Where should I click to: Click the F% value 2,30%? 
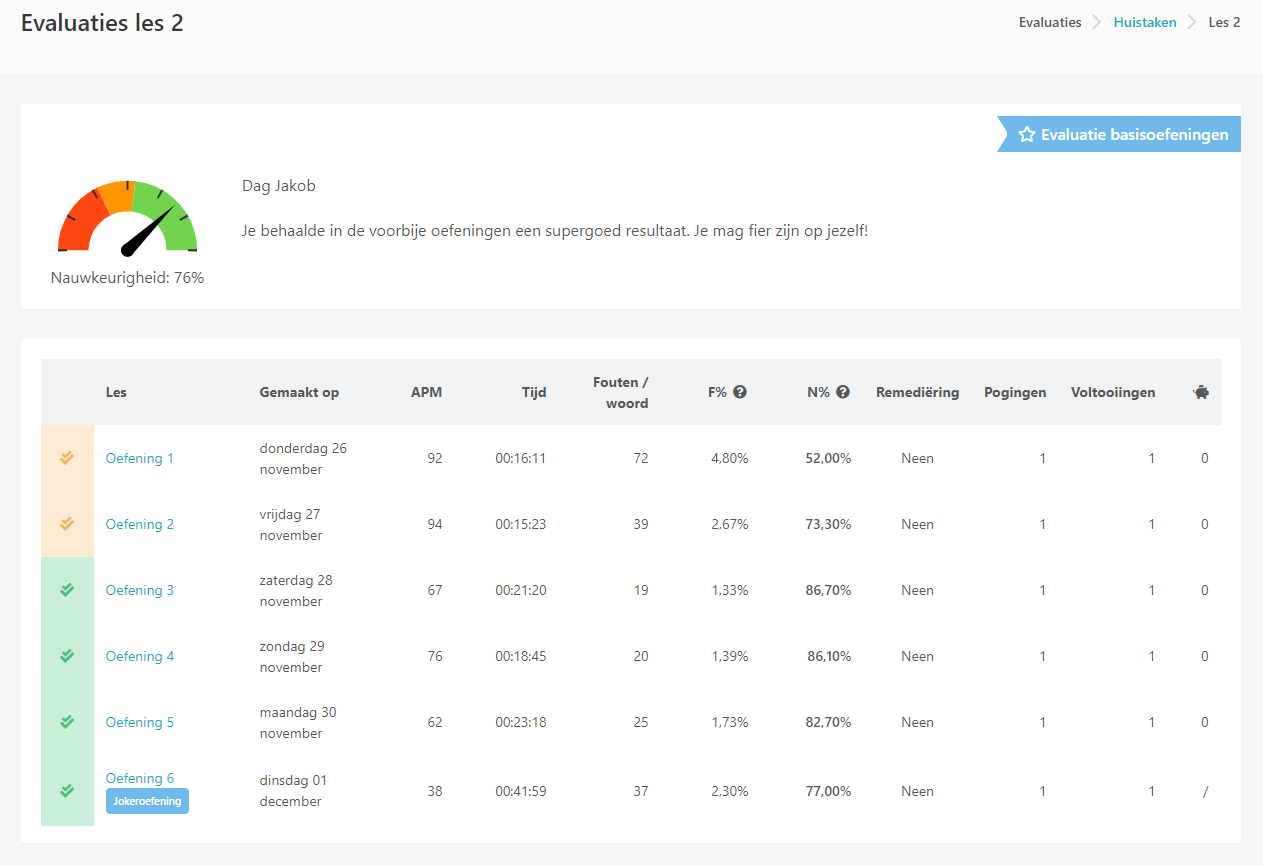pyautogui.click(x=730, y=791)
